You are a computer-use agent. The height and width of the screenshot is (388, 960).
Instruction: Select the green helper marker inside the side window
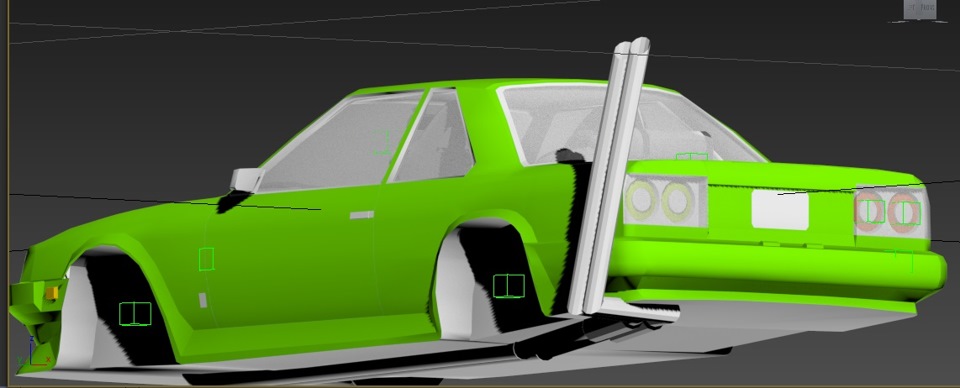pos(382,142)
